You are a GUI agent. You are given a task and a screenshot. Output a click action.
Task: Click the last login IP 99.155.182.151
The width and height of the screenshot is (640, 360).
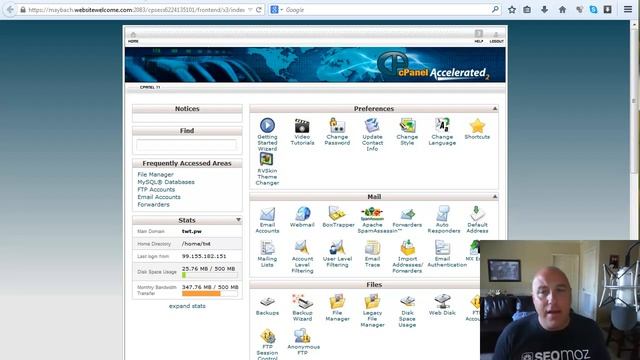click(x=204, y=256)
